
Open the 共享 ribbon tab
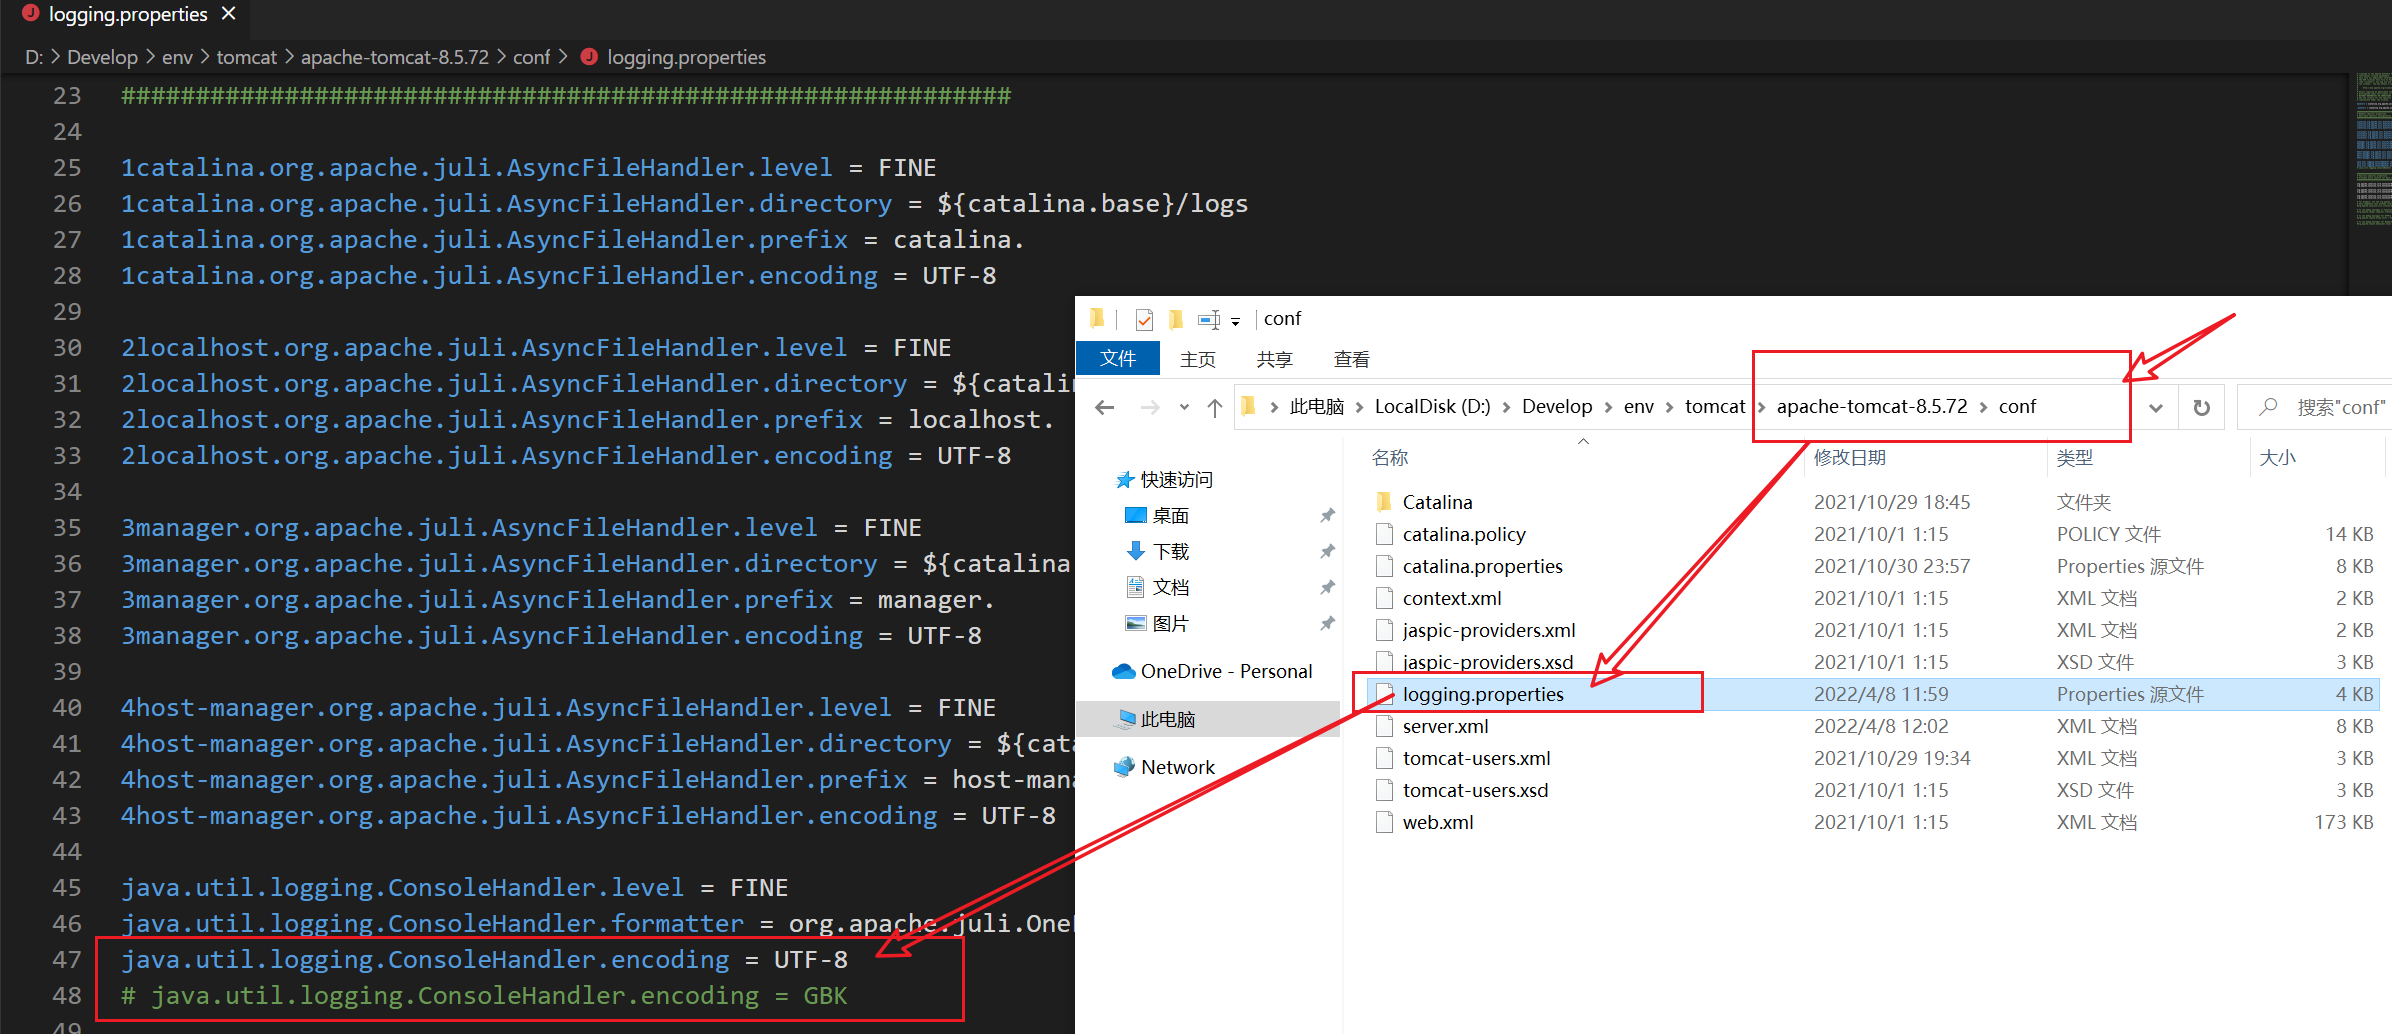[1274, 359]
